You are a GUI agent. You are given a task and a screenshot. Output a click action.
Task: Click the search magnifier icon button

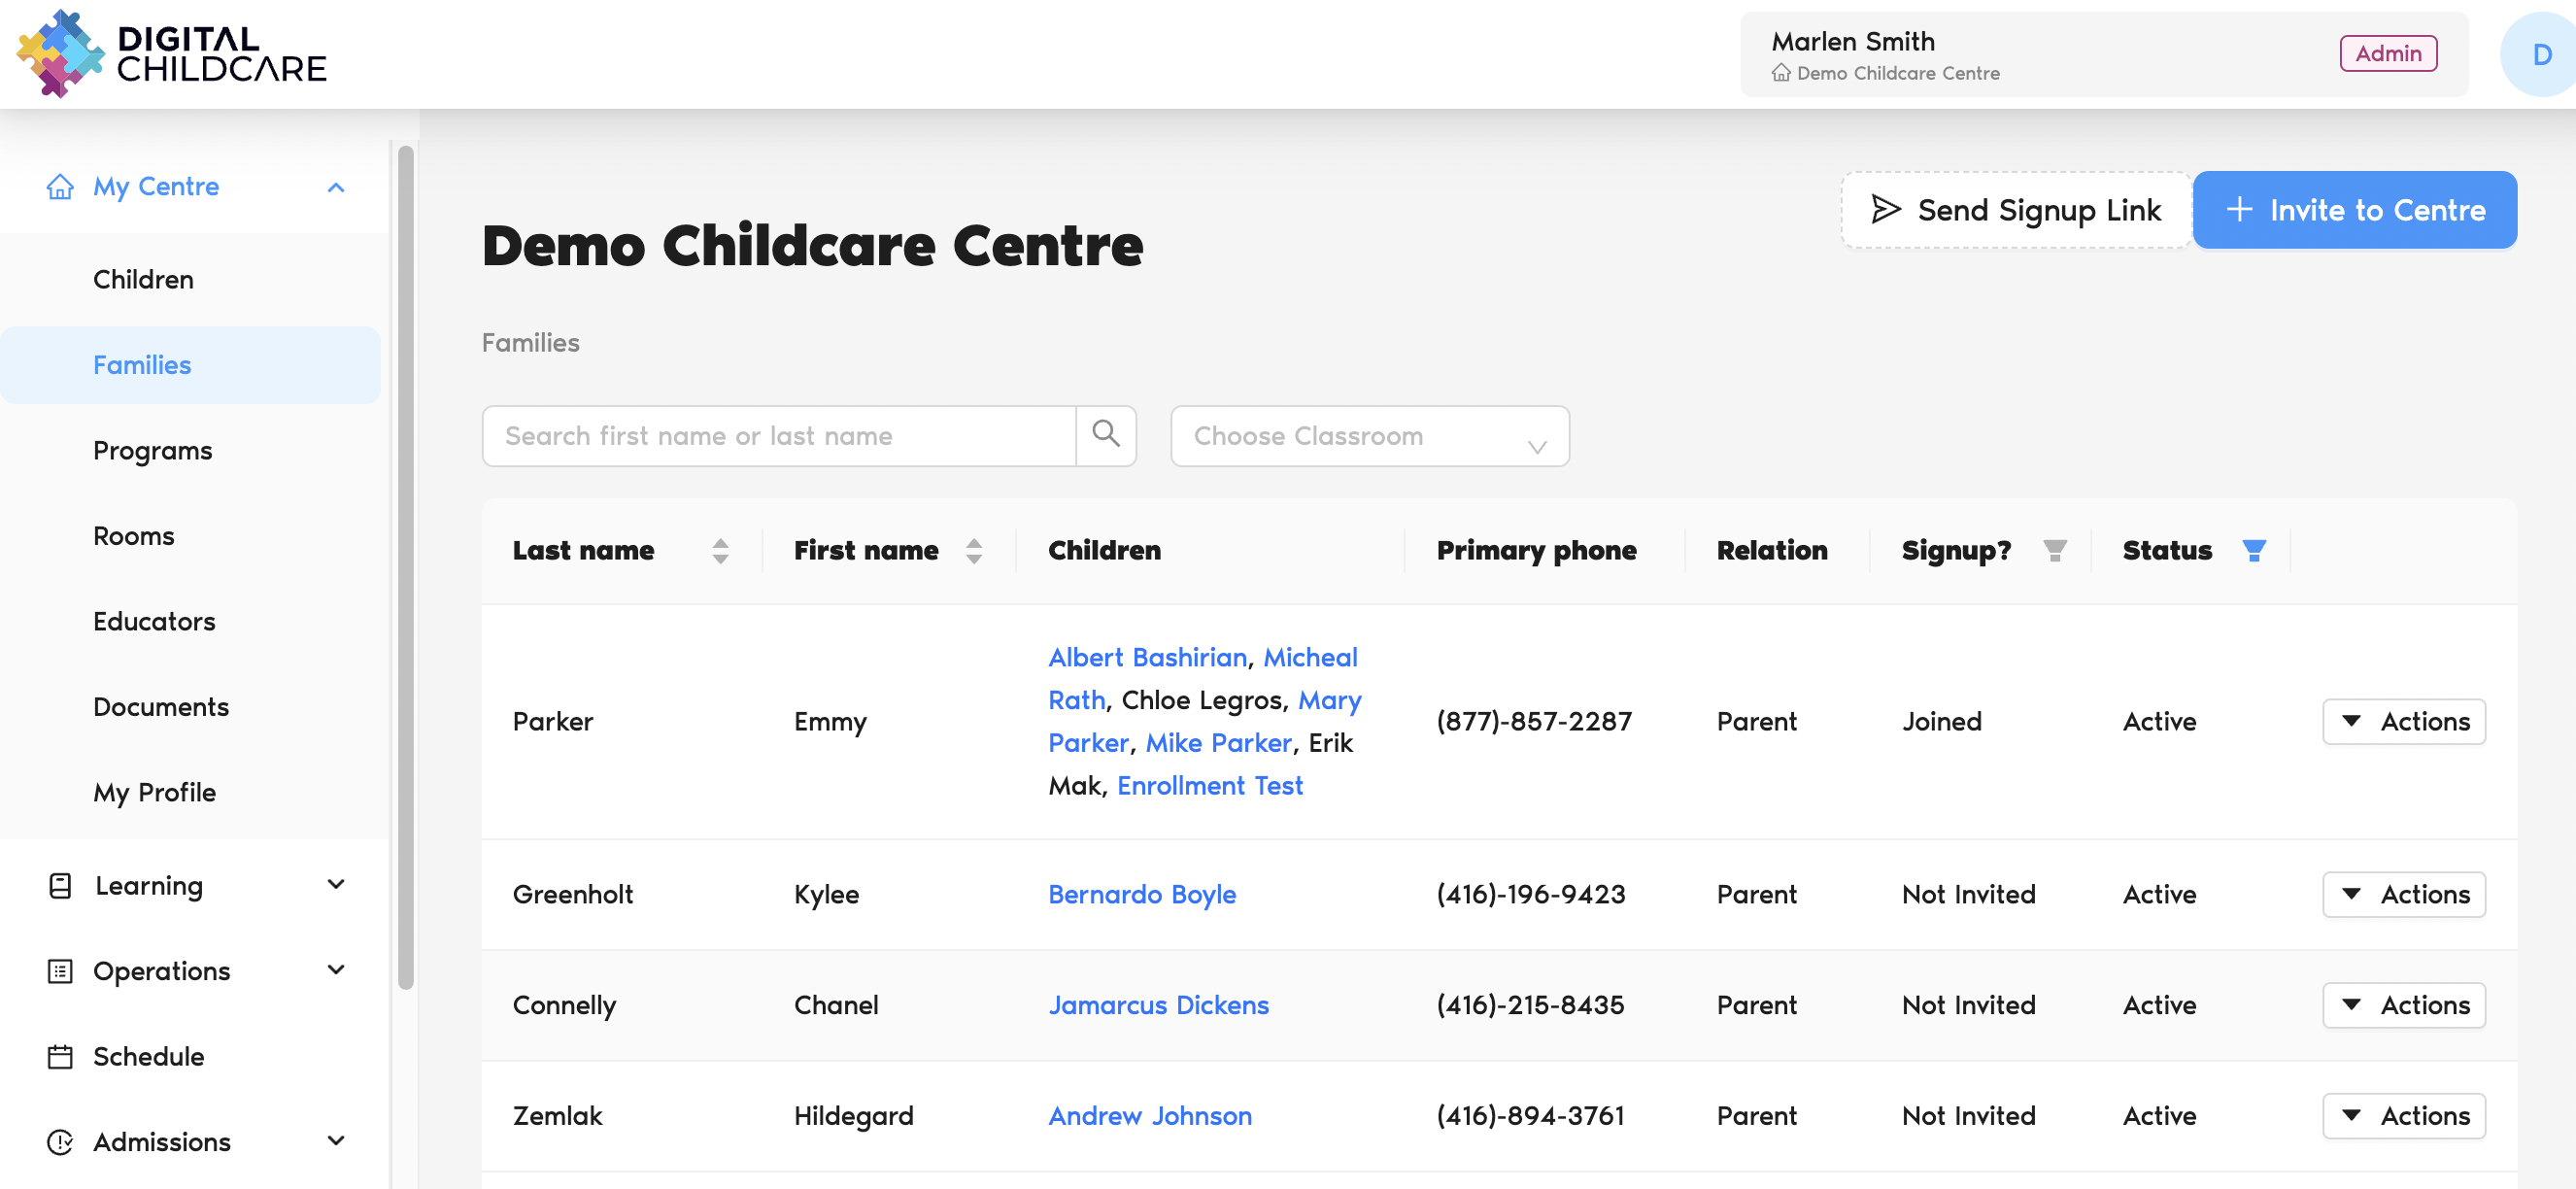coord(1105,435)
